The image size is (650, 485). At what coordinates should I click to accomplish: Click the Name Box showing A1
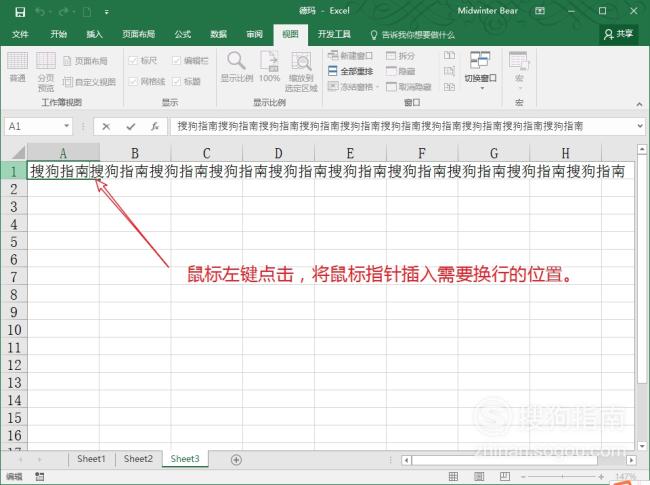pyautogui.click(x=34, y=126)
